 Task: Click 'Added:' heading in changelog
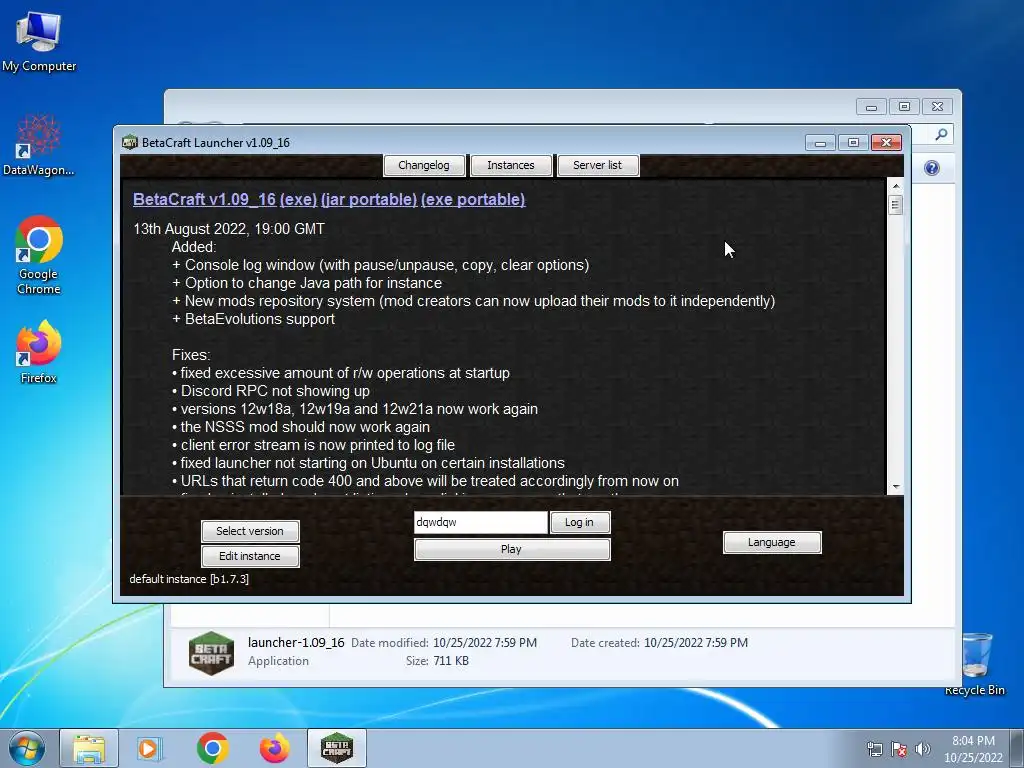pos(194,247)
